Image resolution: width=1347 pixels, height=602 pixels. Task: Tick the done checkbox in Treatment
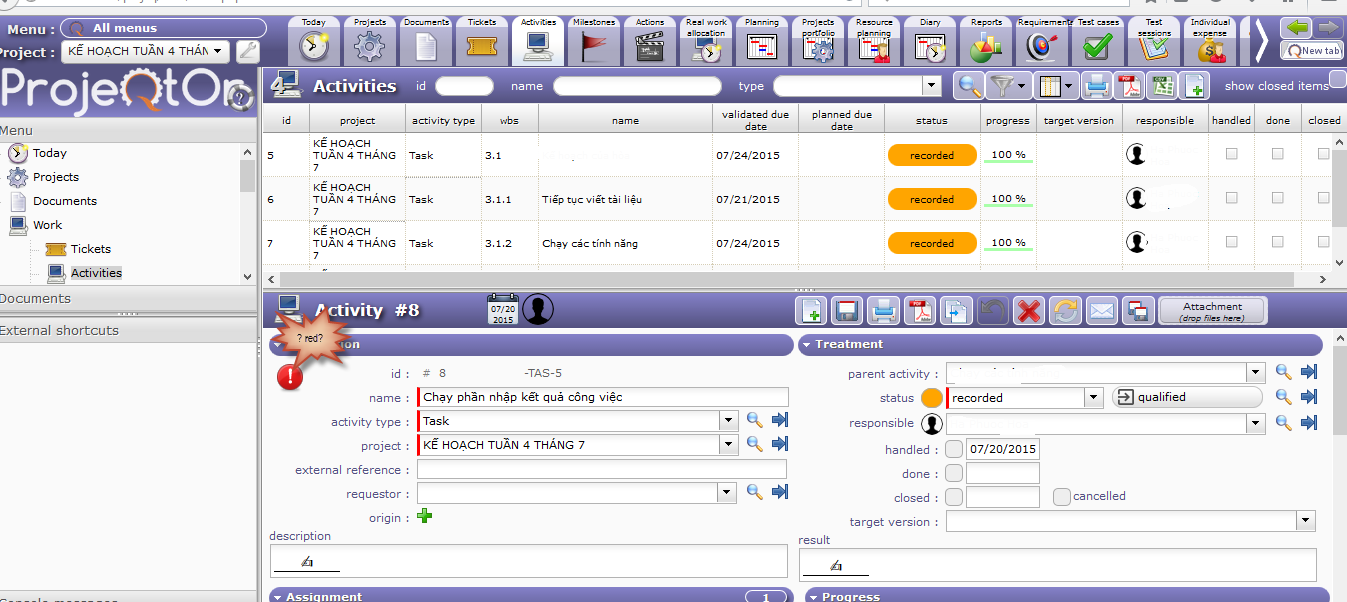point(954,473)
